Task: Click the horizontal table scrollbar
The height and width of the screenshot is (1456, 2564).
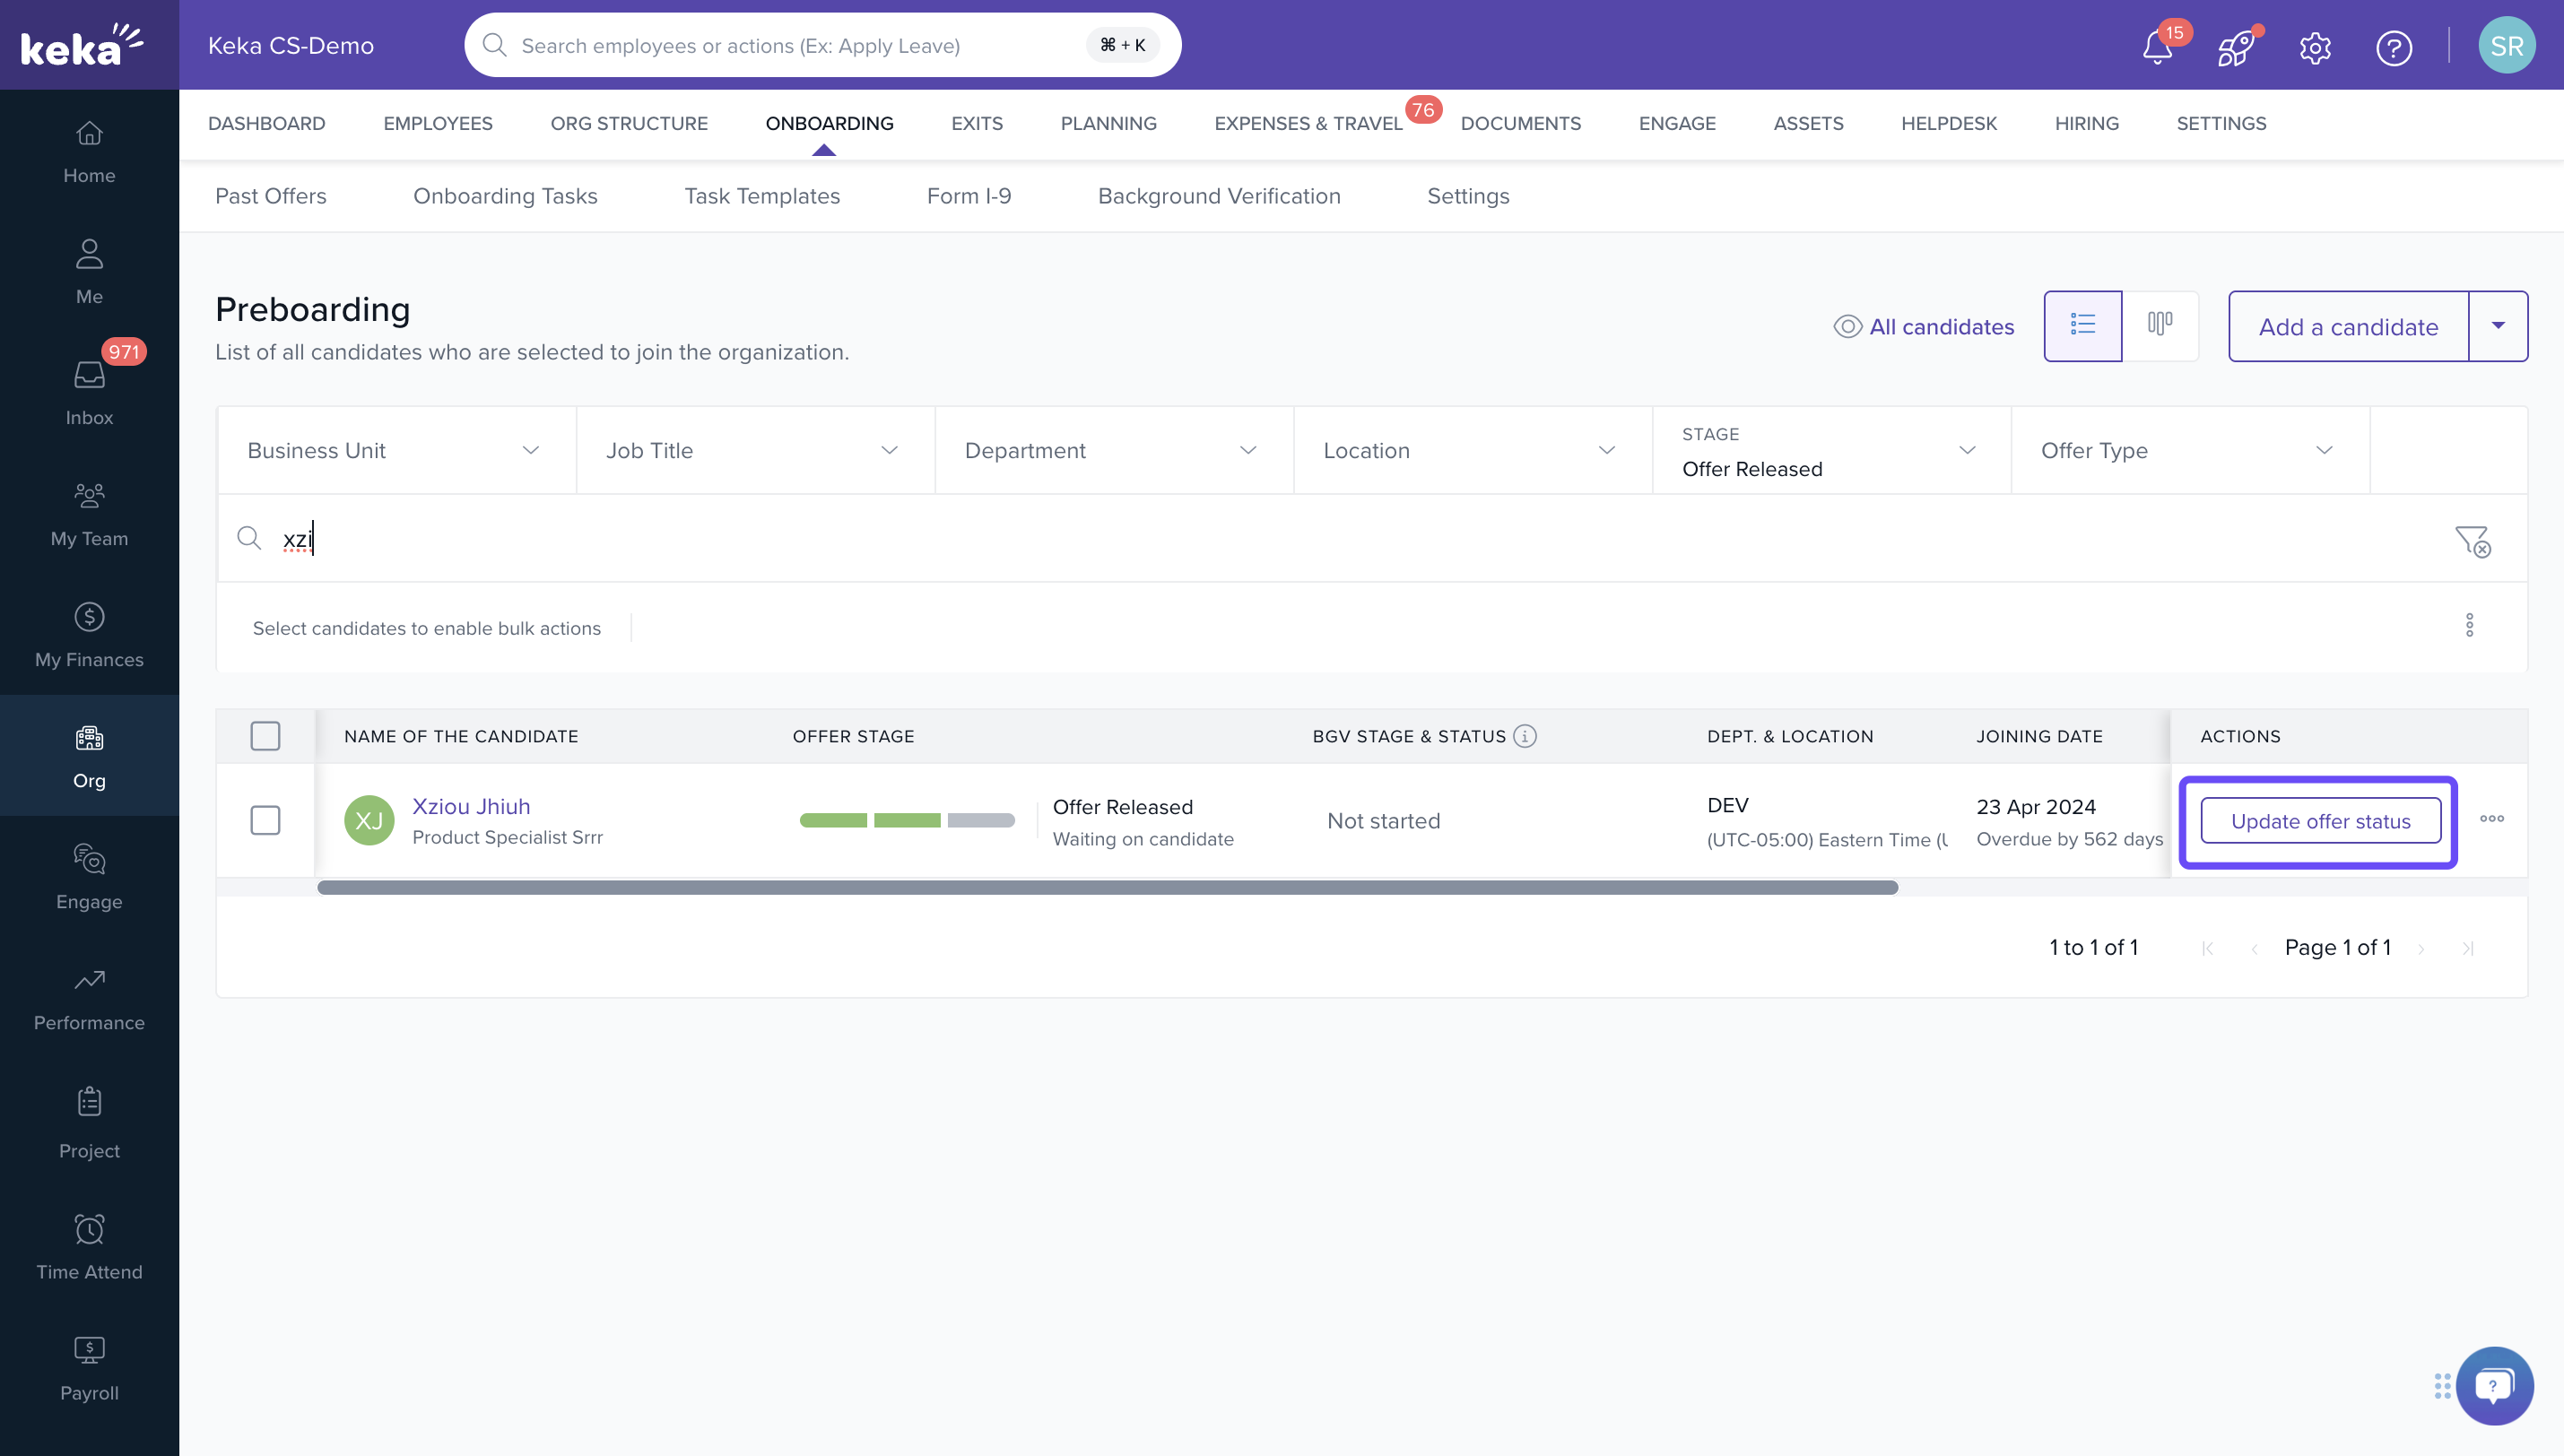Action: point(1107,887)
